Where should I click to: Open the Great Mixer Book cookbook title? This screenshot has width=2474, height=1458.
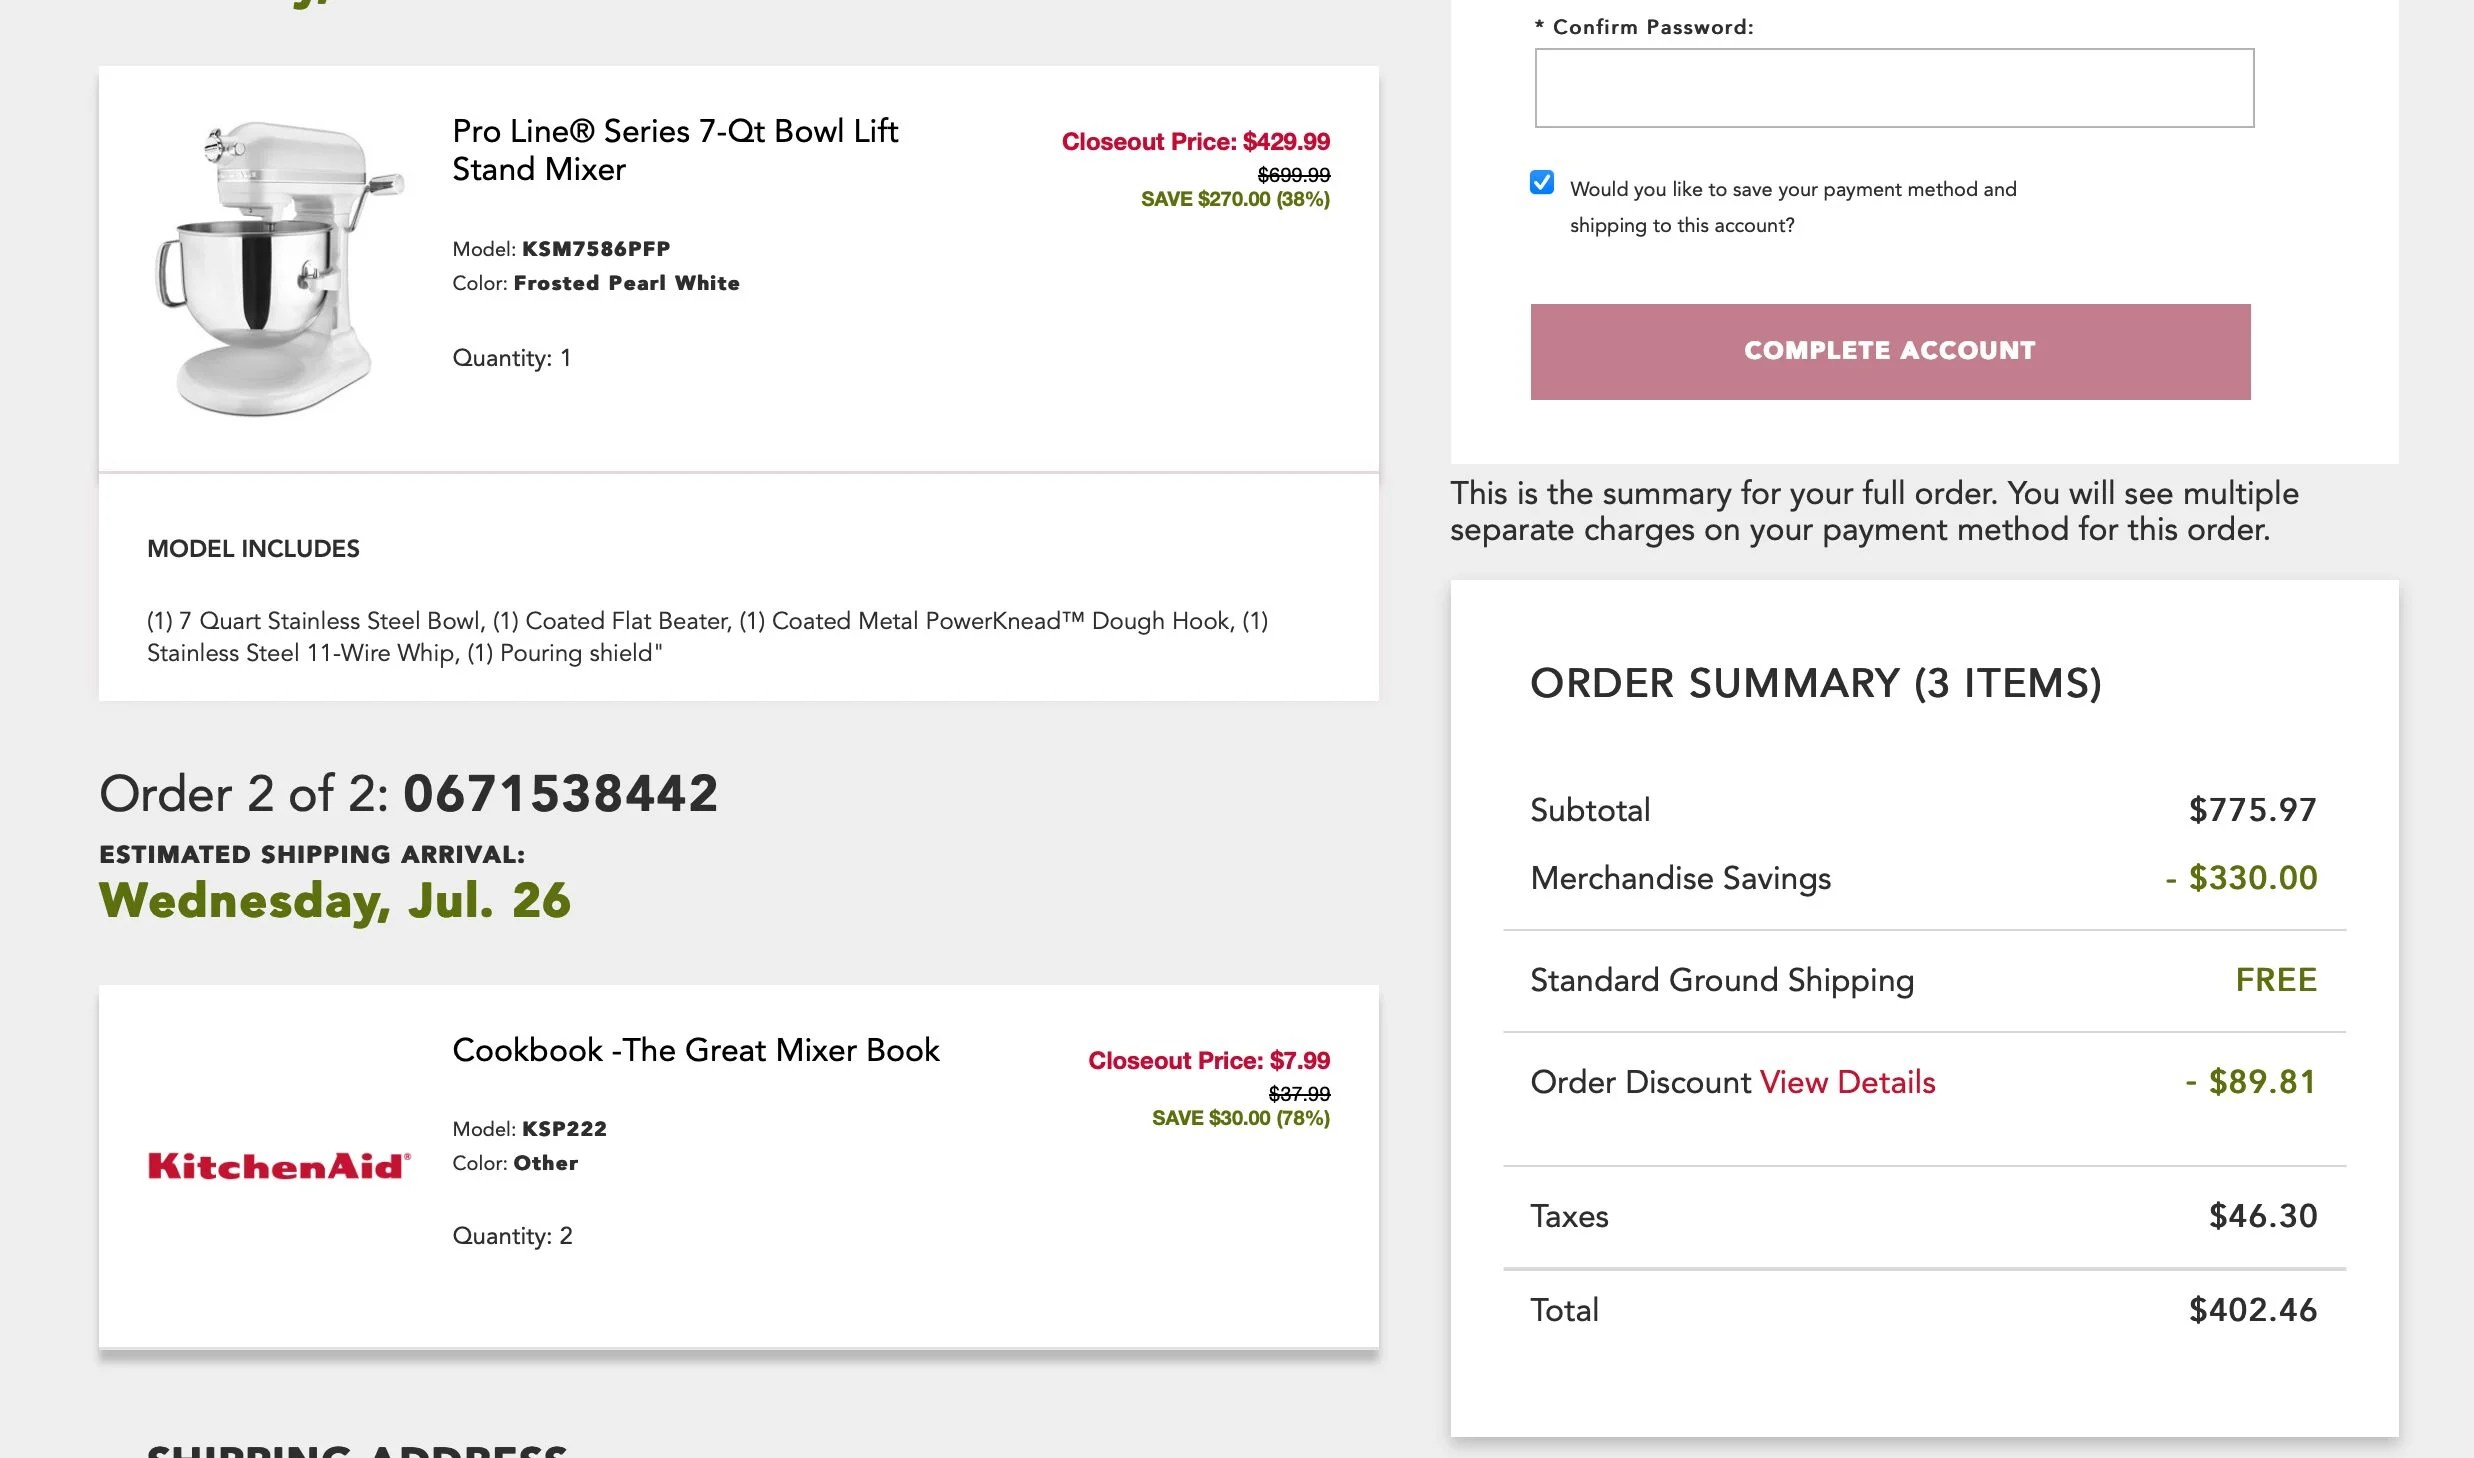pyautogui.click(x=696, y=1050)
